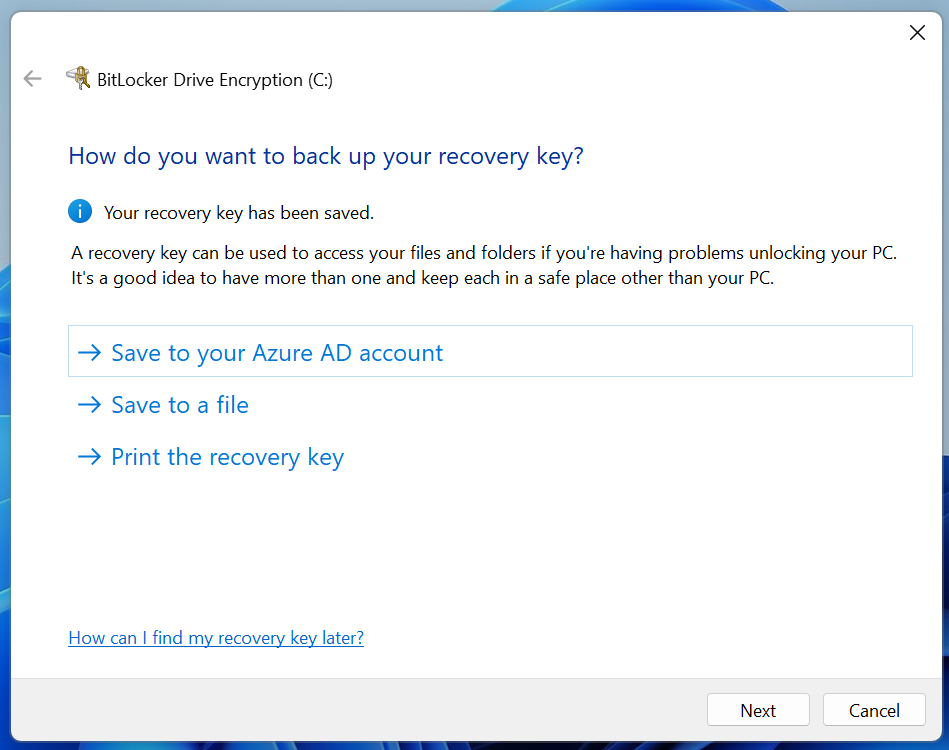Choose Print the recovery key

228,458
